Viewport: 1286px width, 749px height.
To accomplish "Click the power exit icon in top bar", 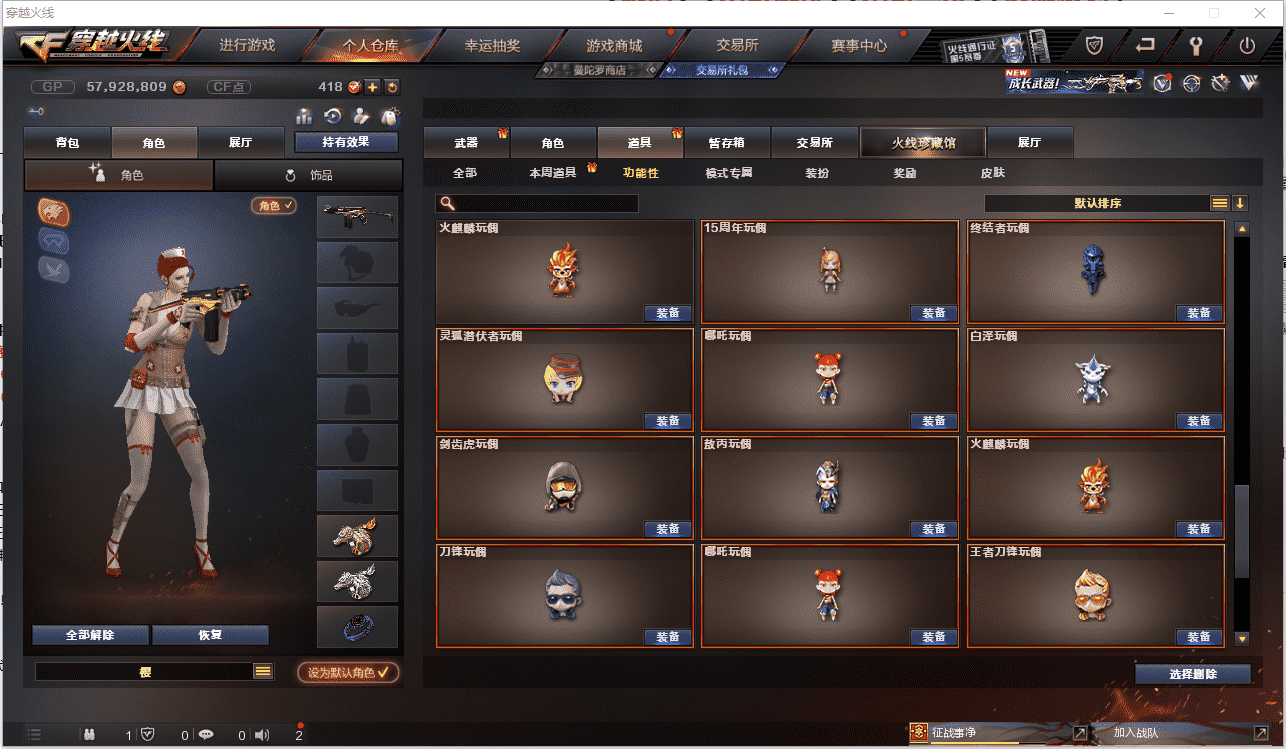I will pyautogui.click(x=1247, y=45).
